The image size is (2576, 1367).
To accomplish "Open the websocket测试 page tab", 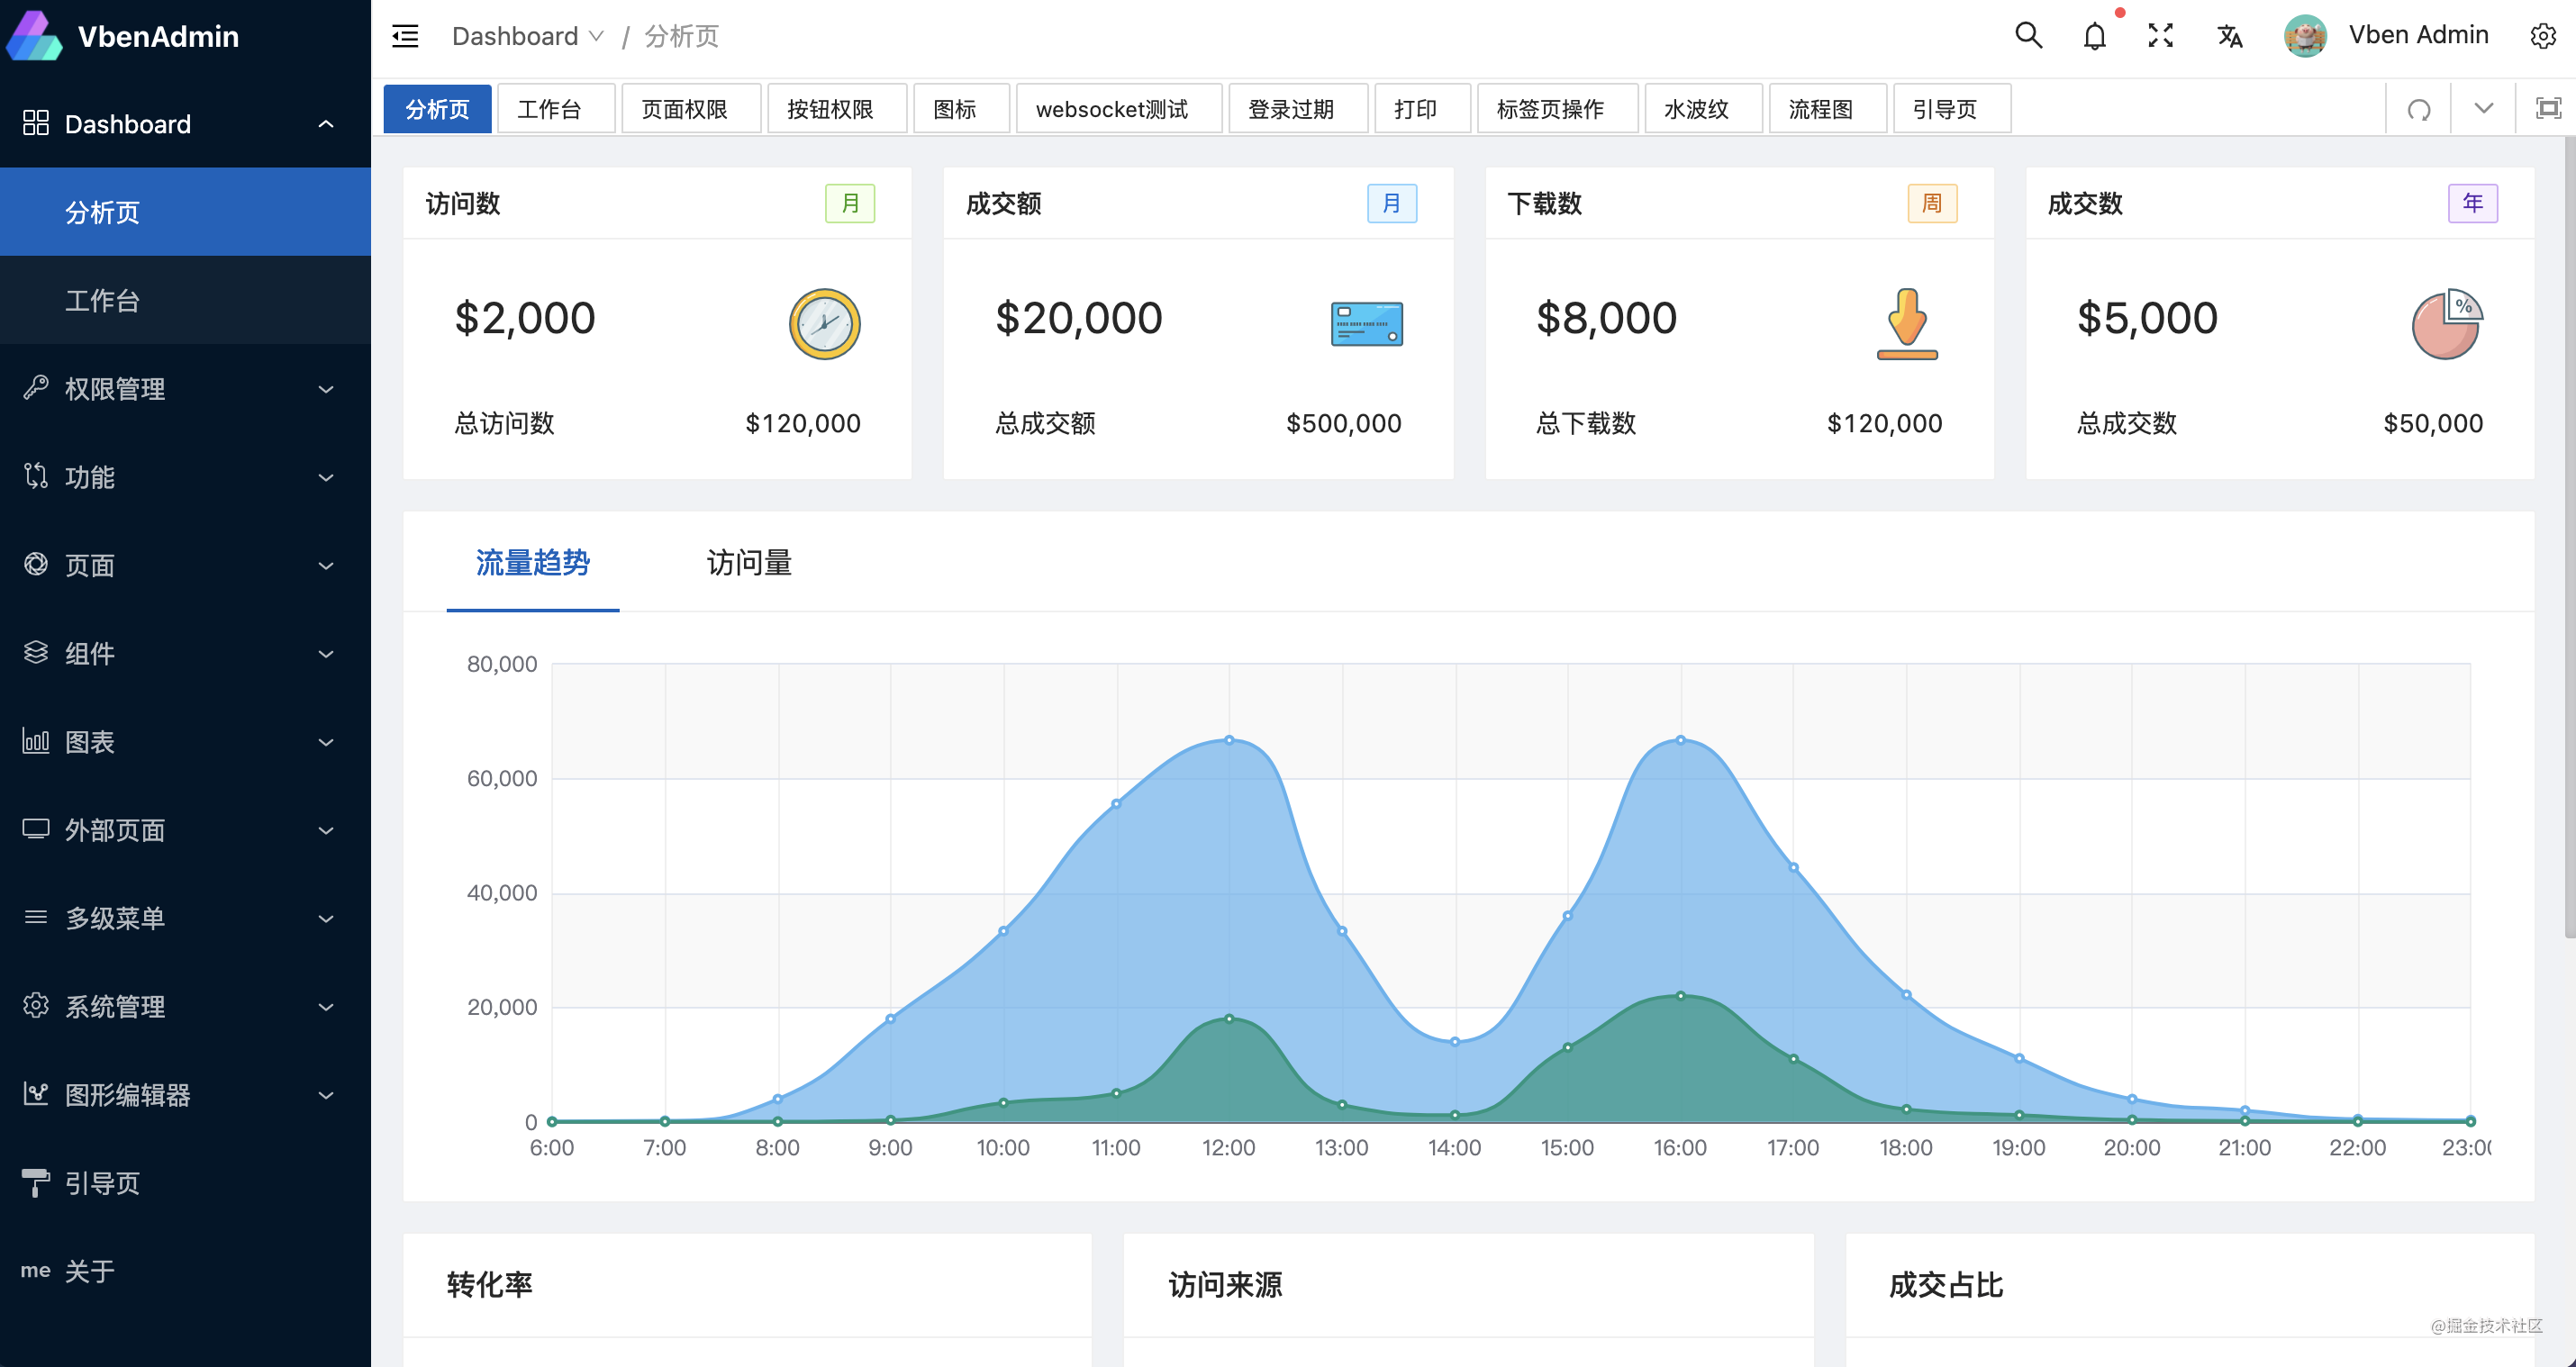I will pos(1112,109).
